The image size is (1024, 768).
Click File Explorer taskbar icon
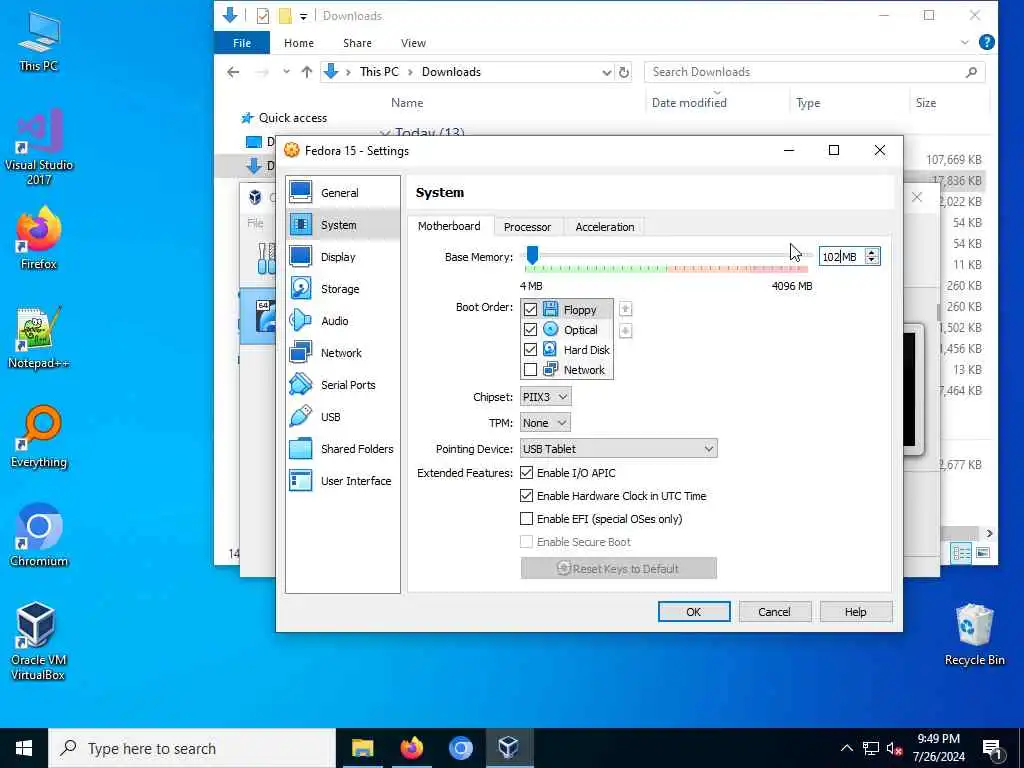[362, 748]
